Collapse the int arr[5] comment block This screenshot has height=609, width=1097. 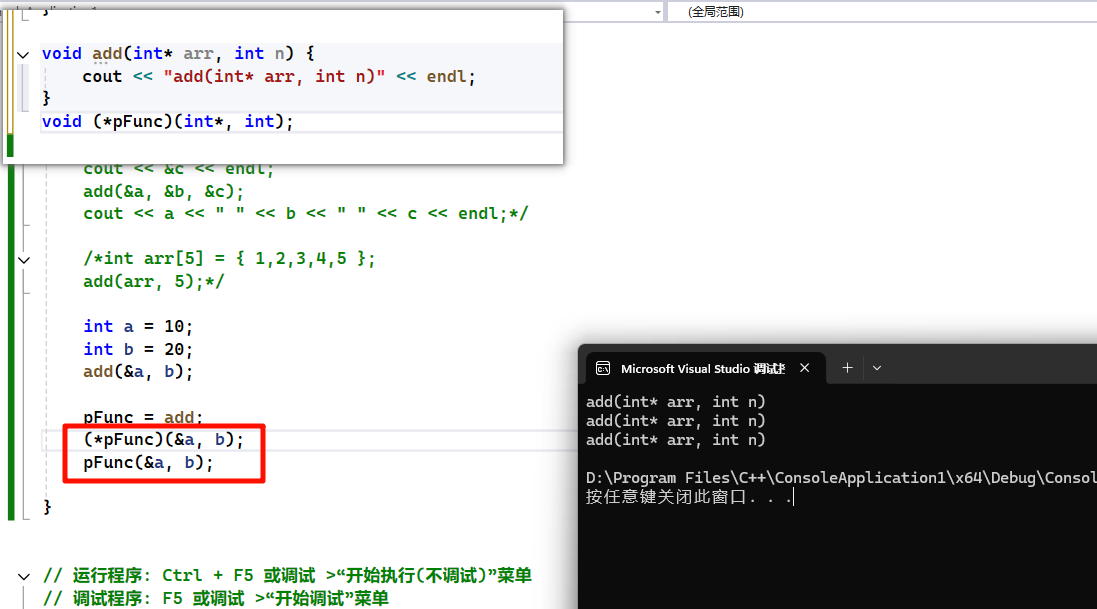pos(23,259)
